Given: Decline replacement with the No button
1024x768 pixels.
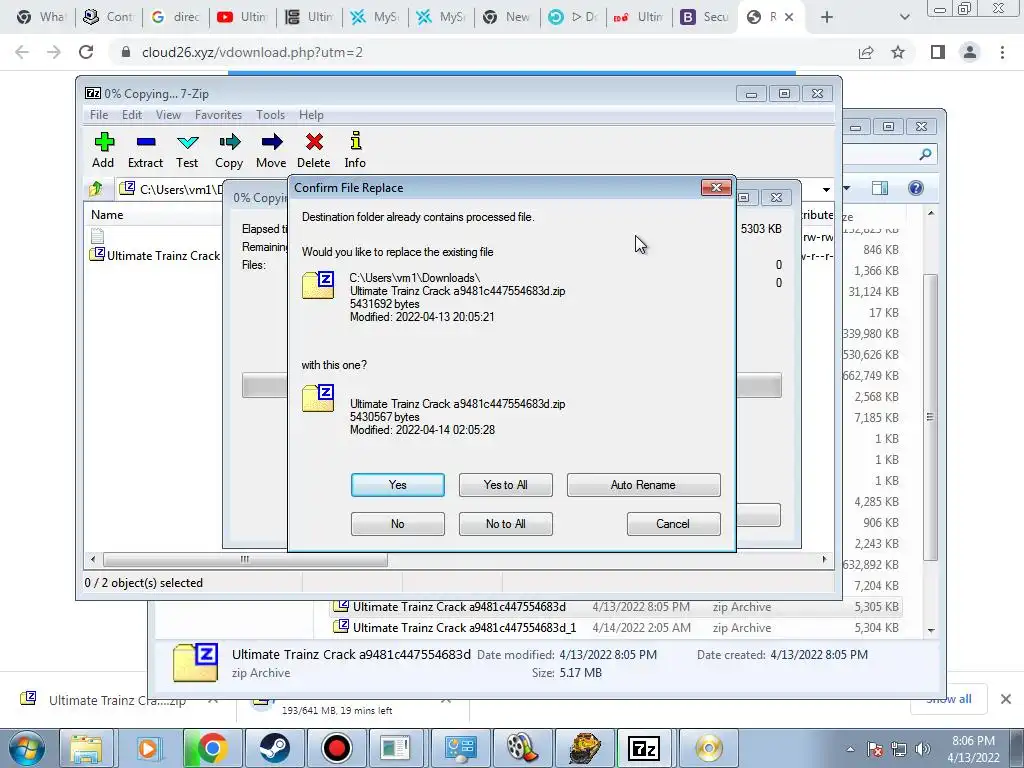Looking at the screenshot, I should pos(398,524).
